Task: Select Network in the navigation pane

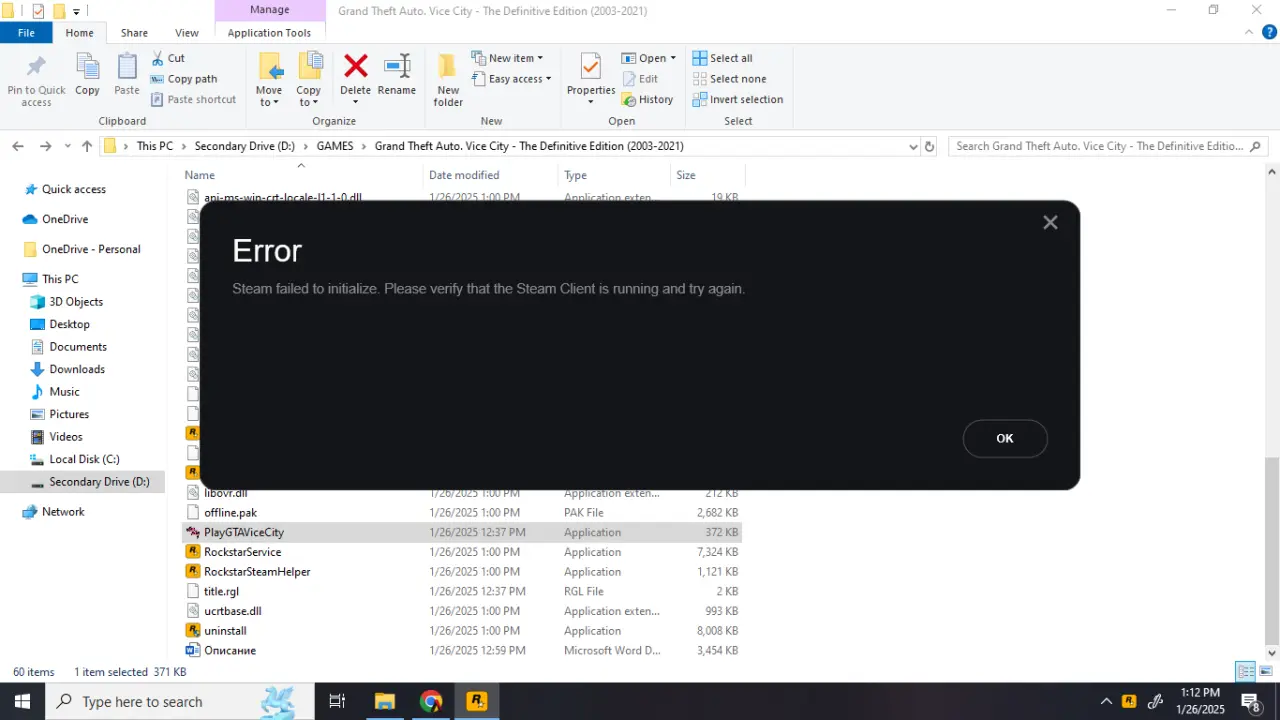Action: (x=63, y=511)
